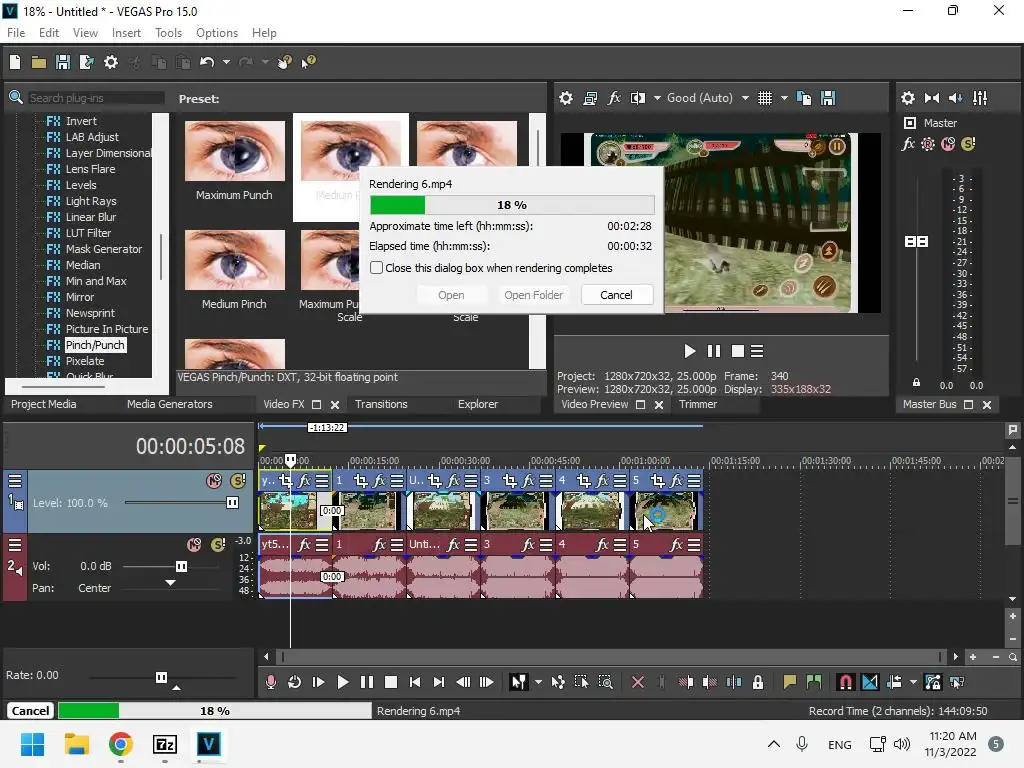Open the edit tool dropdown arrow in transport bar
1024x768 pixels.
coord(538,682)
